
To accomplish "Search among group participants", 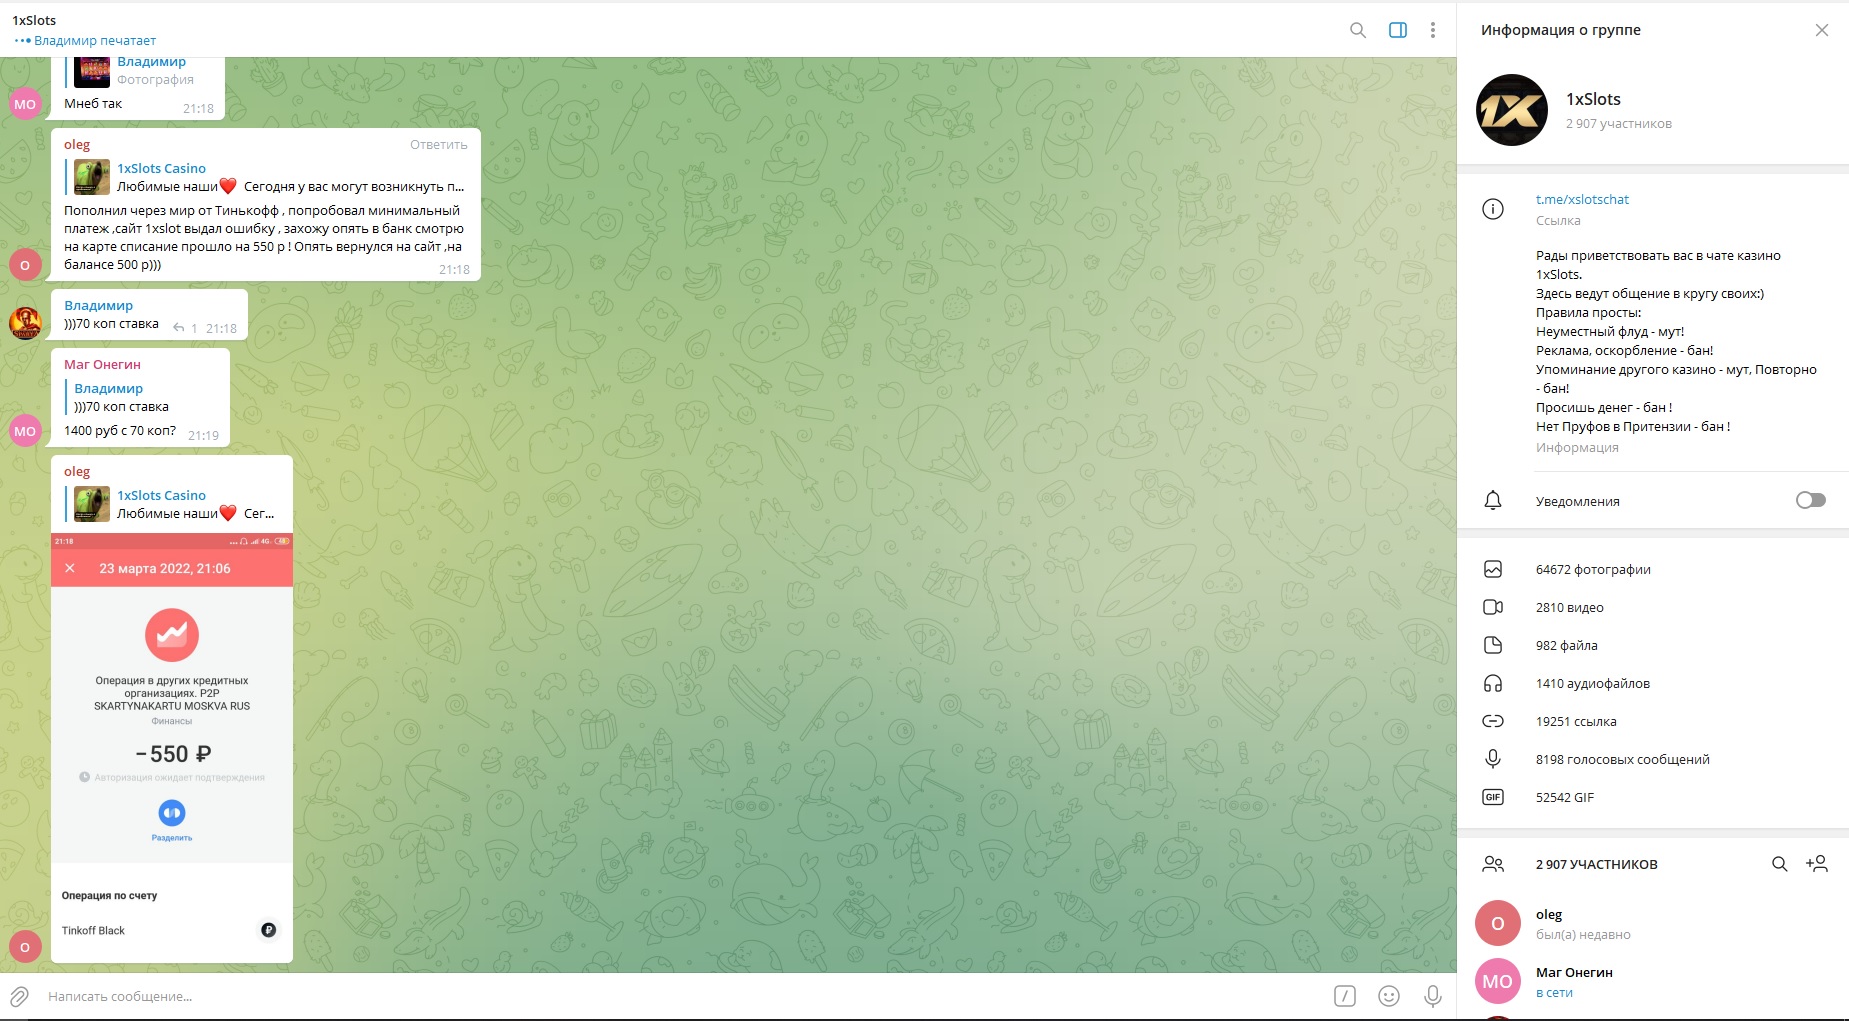I will pos(1780,864).
